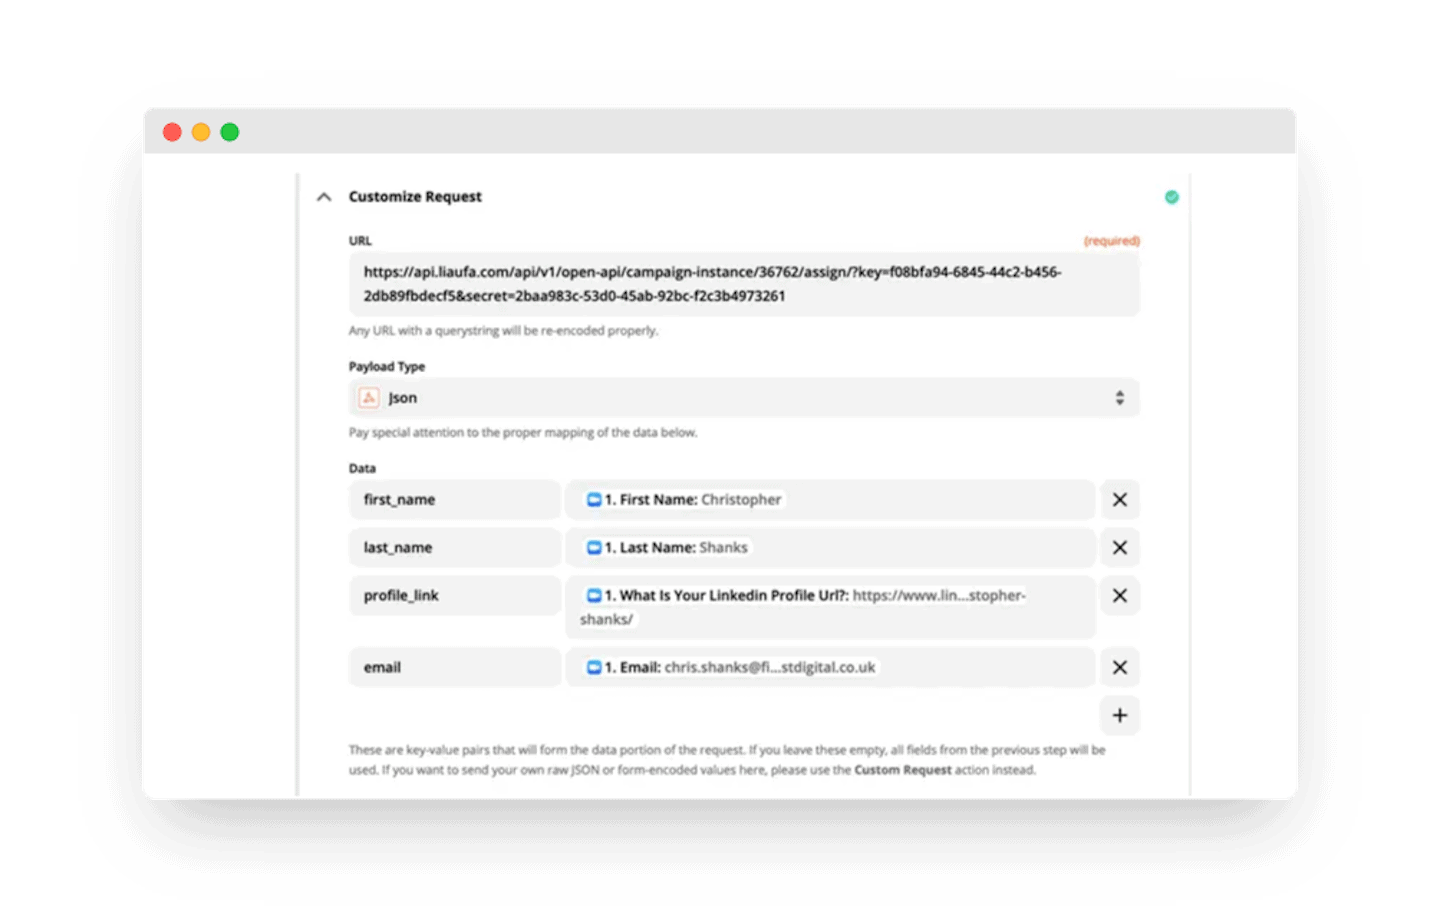This screenshot has height=906, width=1440.
Task: Click the Custom Request bold text
Action: point(902,770)
